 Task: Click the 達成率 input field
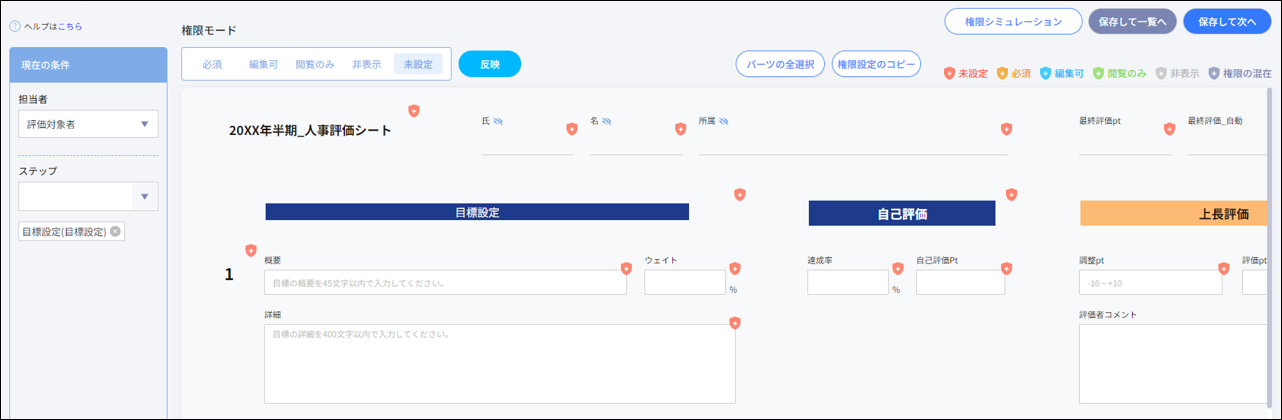(848, 282)
